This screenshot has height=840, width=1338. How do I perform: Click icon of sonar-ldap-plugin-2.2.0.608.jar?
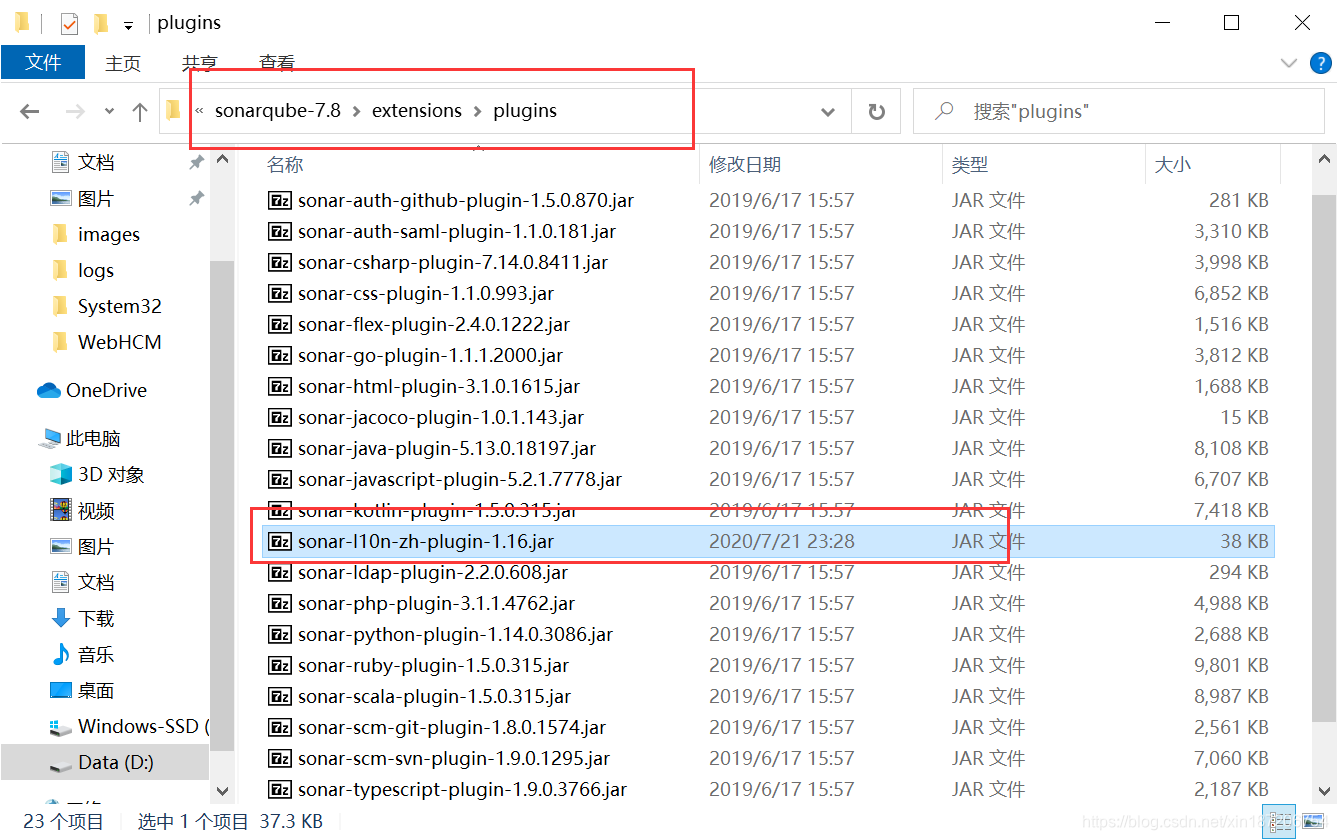coord(280,572)
